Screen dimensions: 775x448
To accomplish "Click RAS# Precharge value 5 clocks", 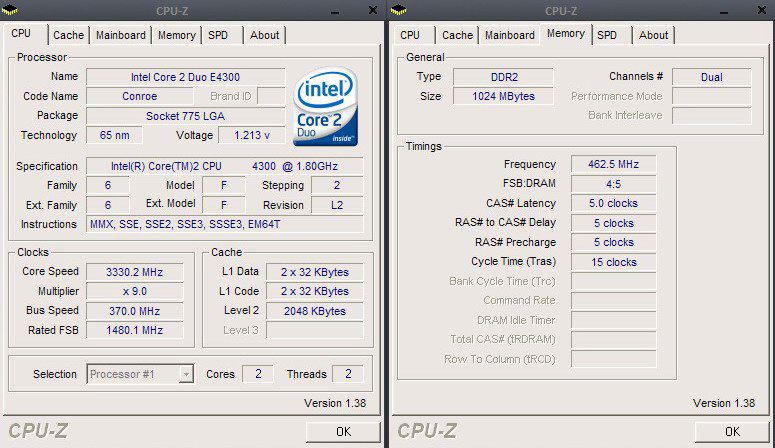I will point(613,242).
